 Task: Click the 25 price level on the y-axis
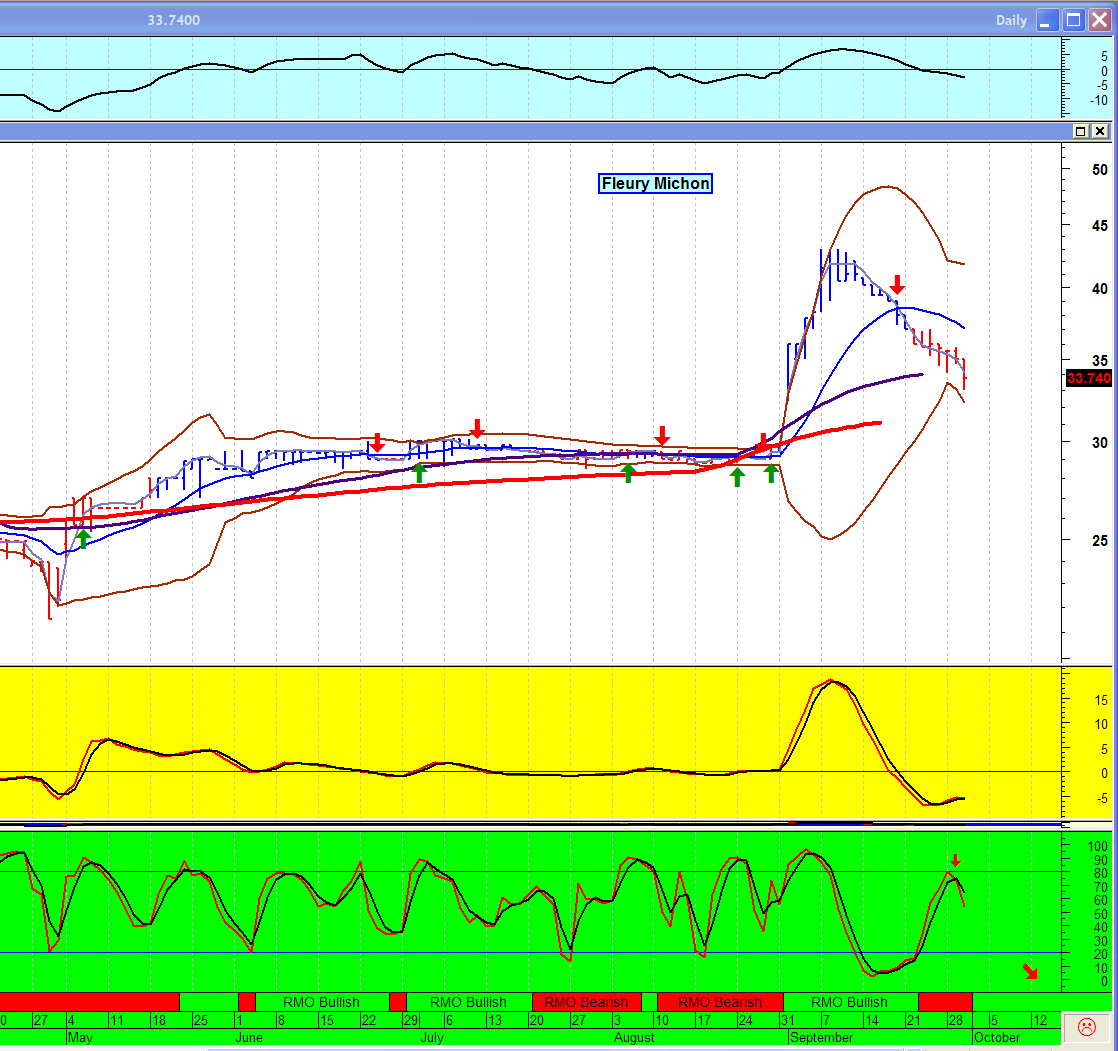[1099, 540]
